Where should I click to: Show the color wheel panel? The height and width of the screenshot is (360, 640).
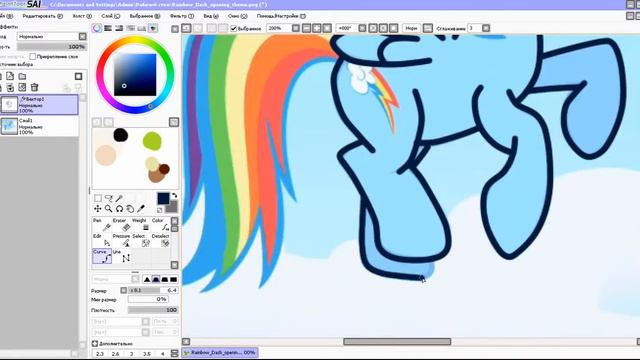(97, 28)
